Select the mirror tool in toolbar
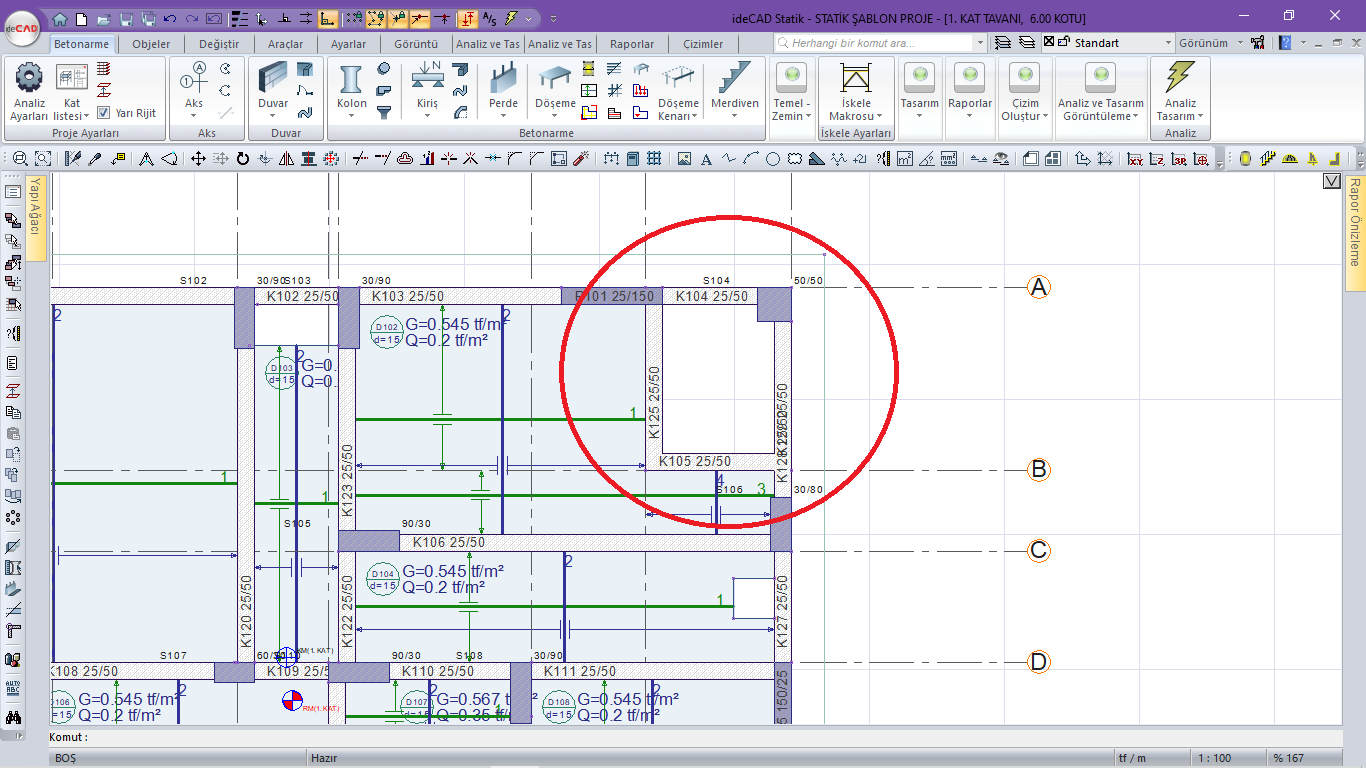 (287, 158)
